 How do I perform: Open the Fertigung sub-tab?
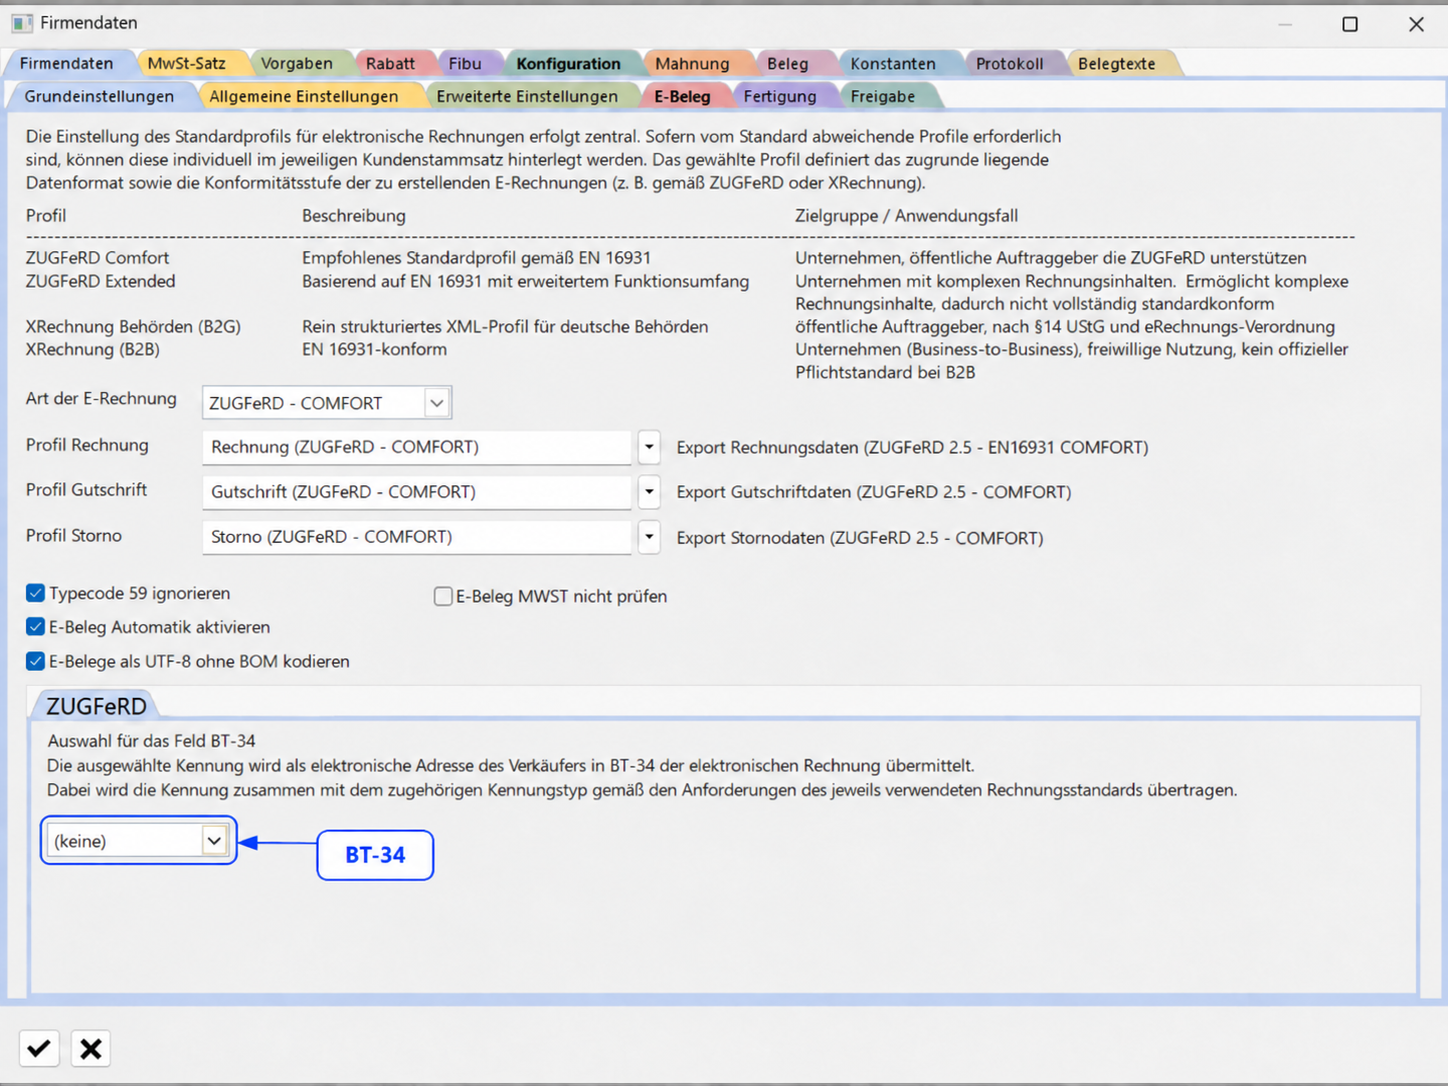(780, 96)
